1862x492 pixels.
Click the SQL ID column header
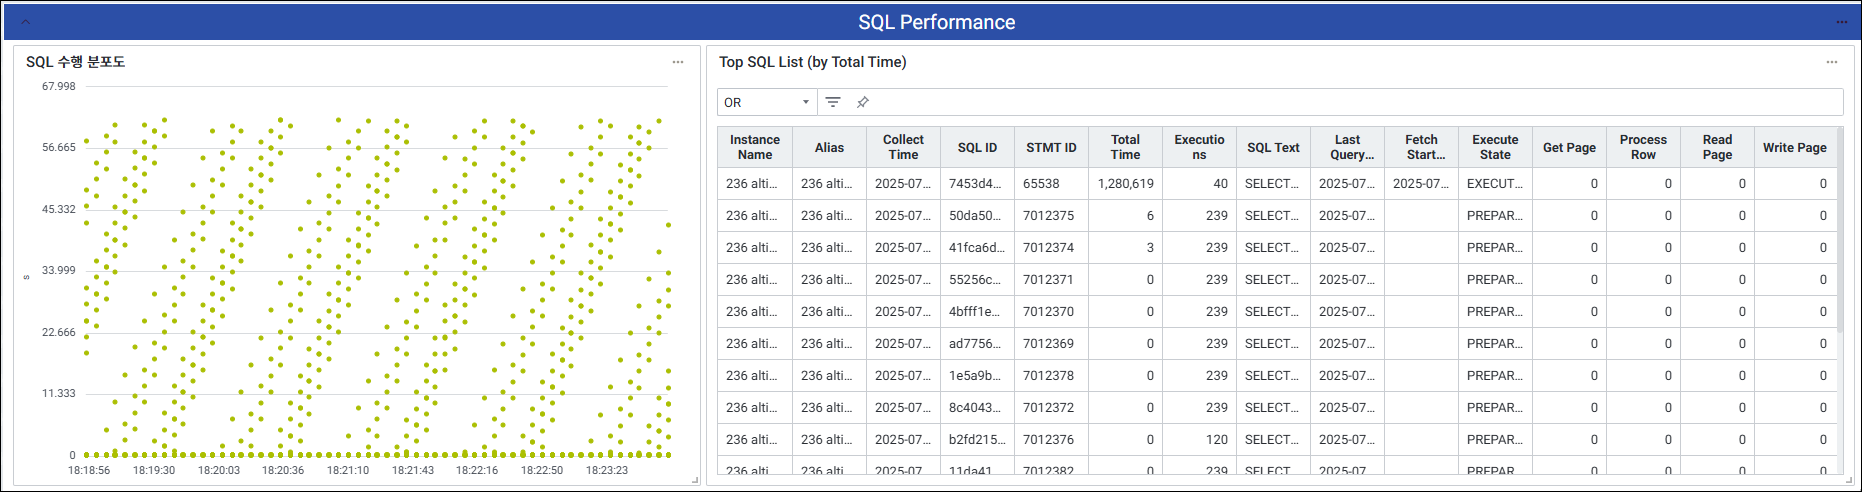pos(977,147)
